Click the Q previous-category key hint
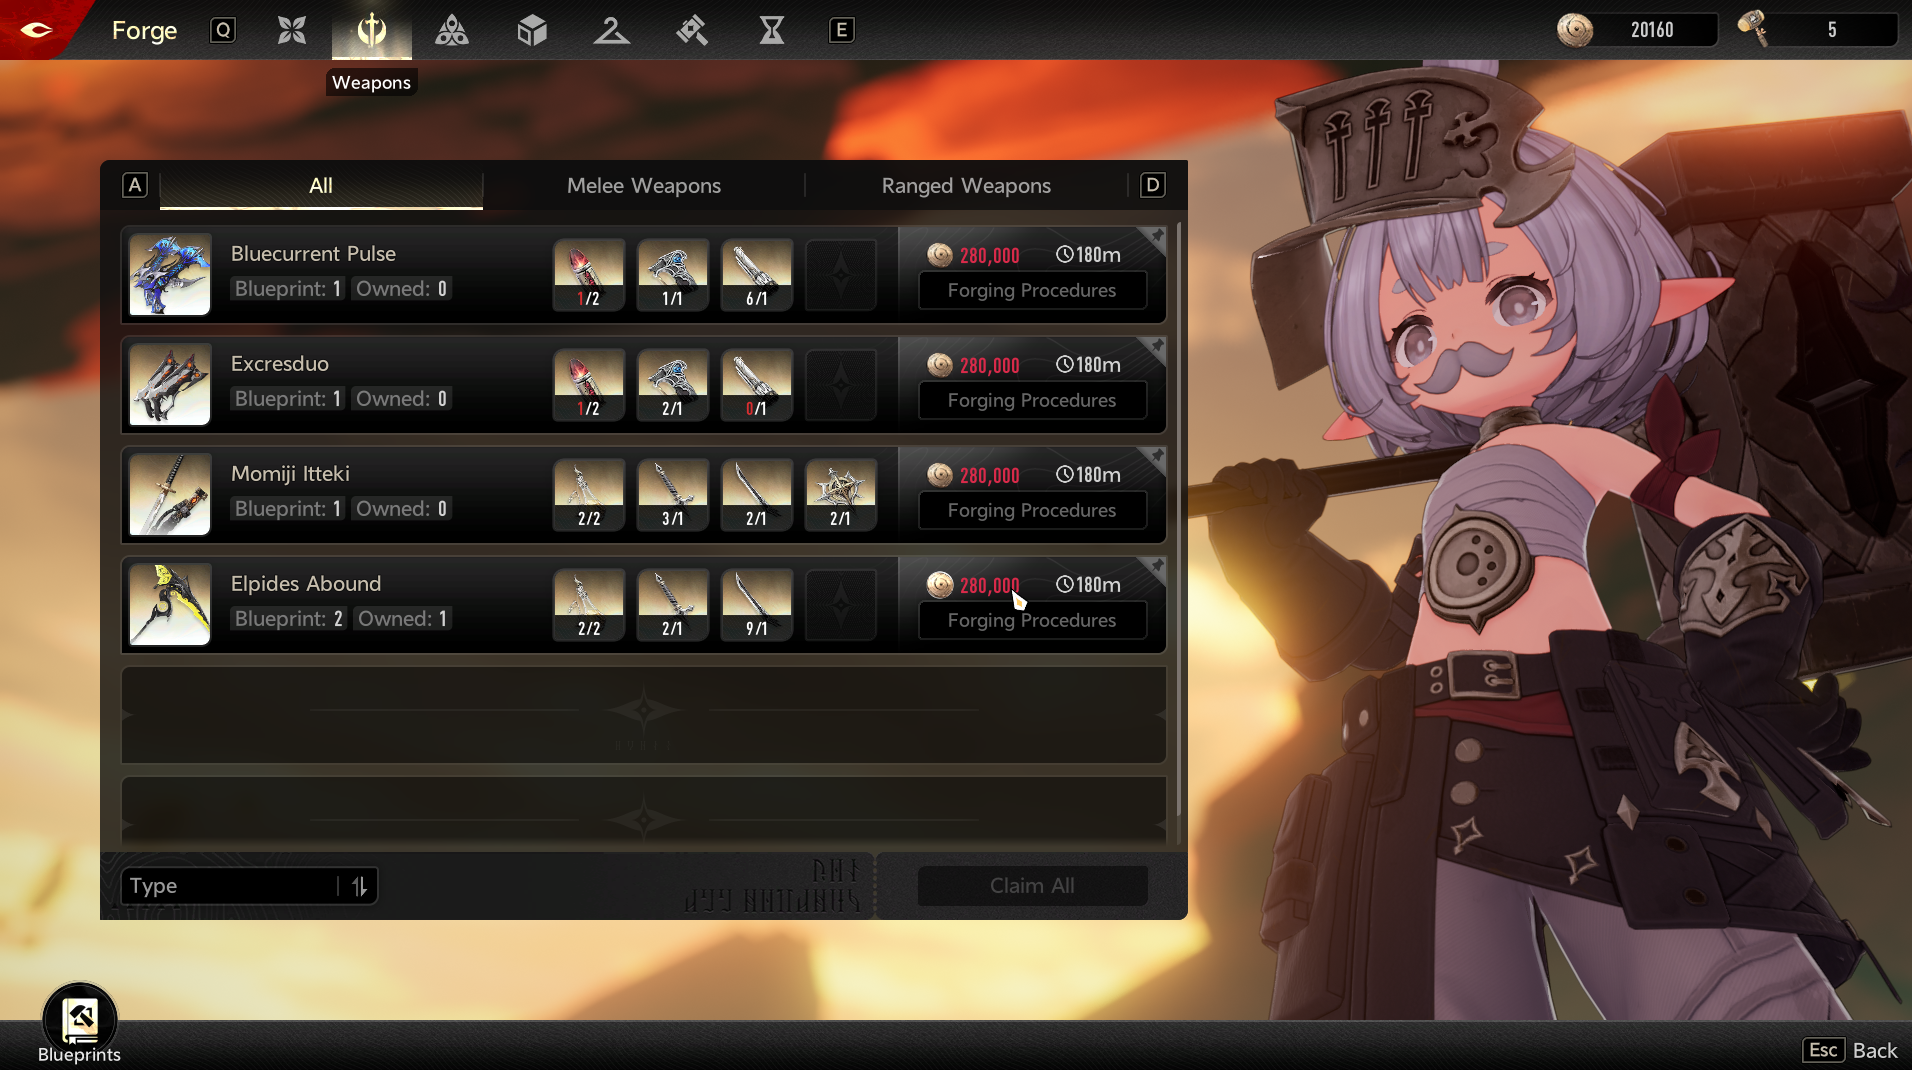The image size is (1912, 1070). 223,30
